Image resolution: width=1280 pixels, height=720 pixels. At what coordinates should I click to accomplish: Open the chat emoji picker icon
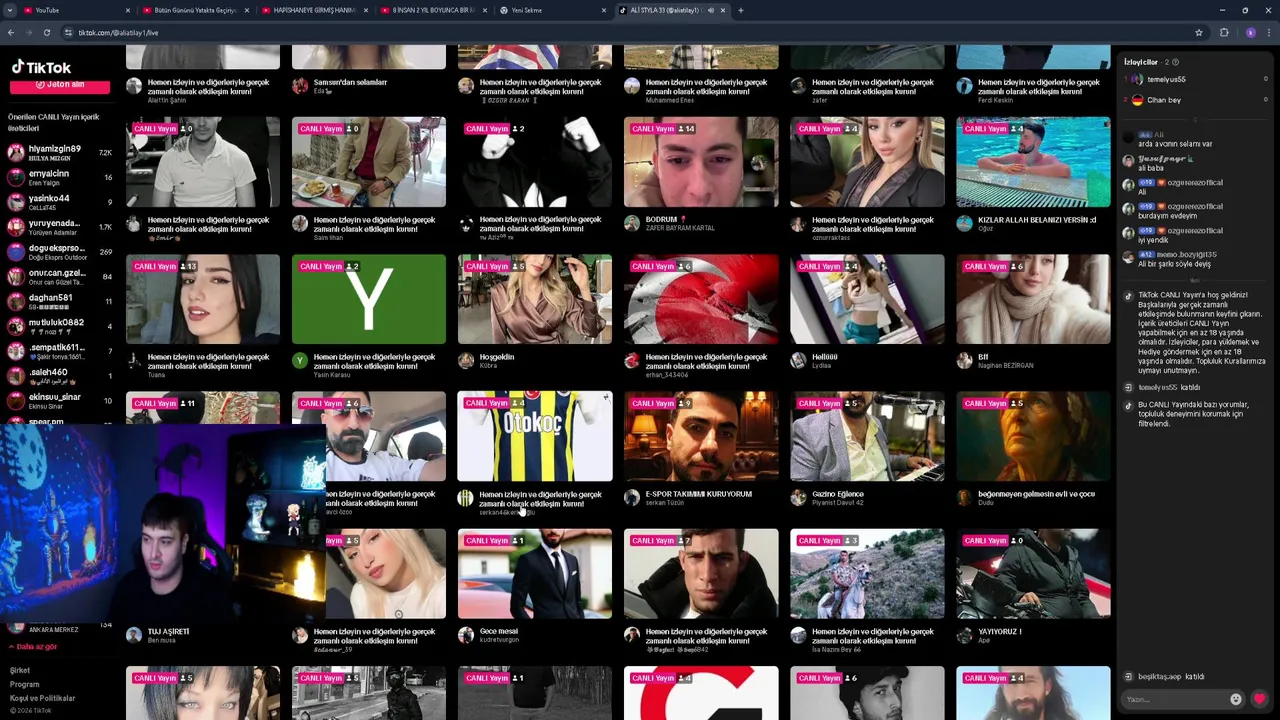coord(1236,699)
